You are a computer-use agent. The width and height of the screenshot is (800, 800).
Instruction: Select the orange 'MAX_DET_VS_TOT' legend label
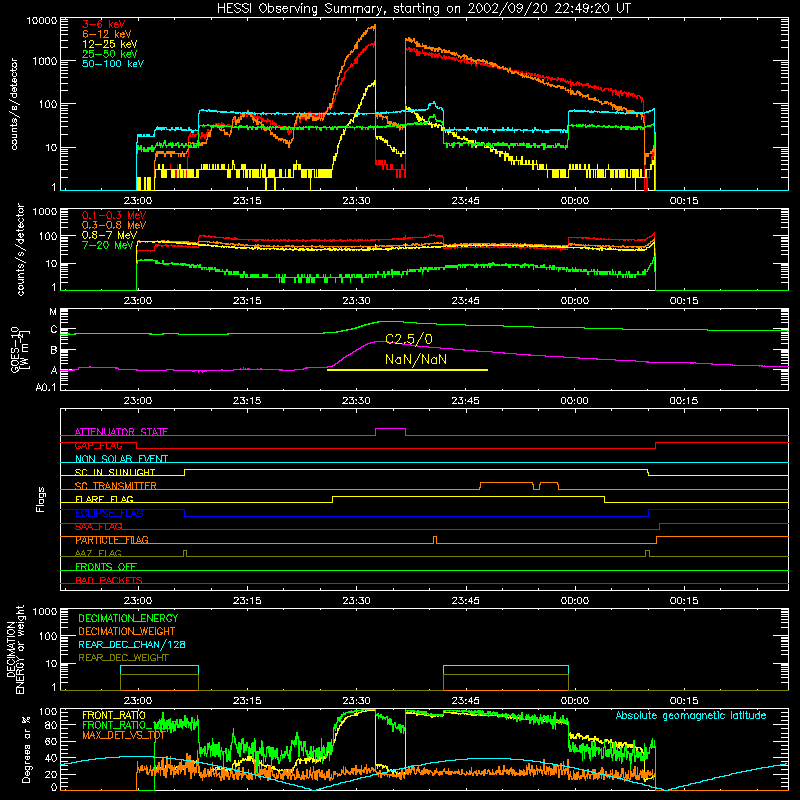(x=123, y=735)
